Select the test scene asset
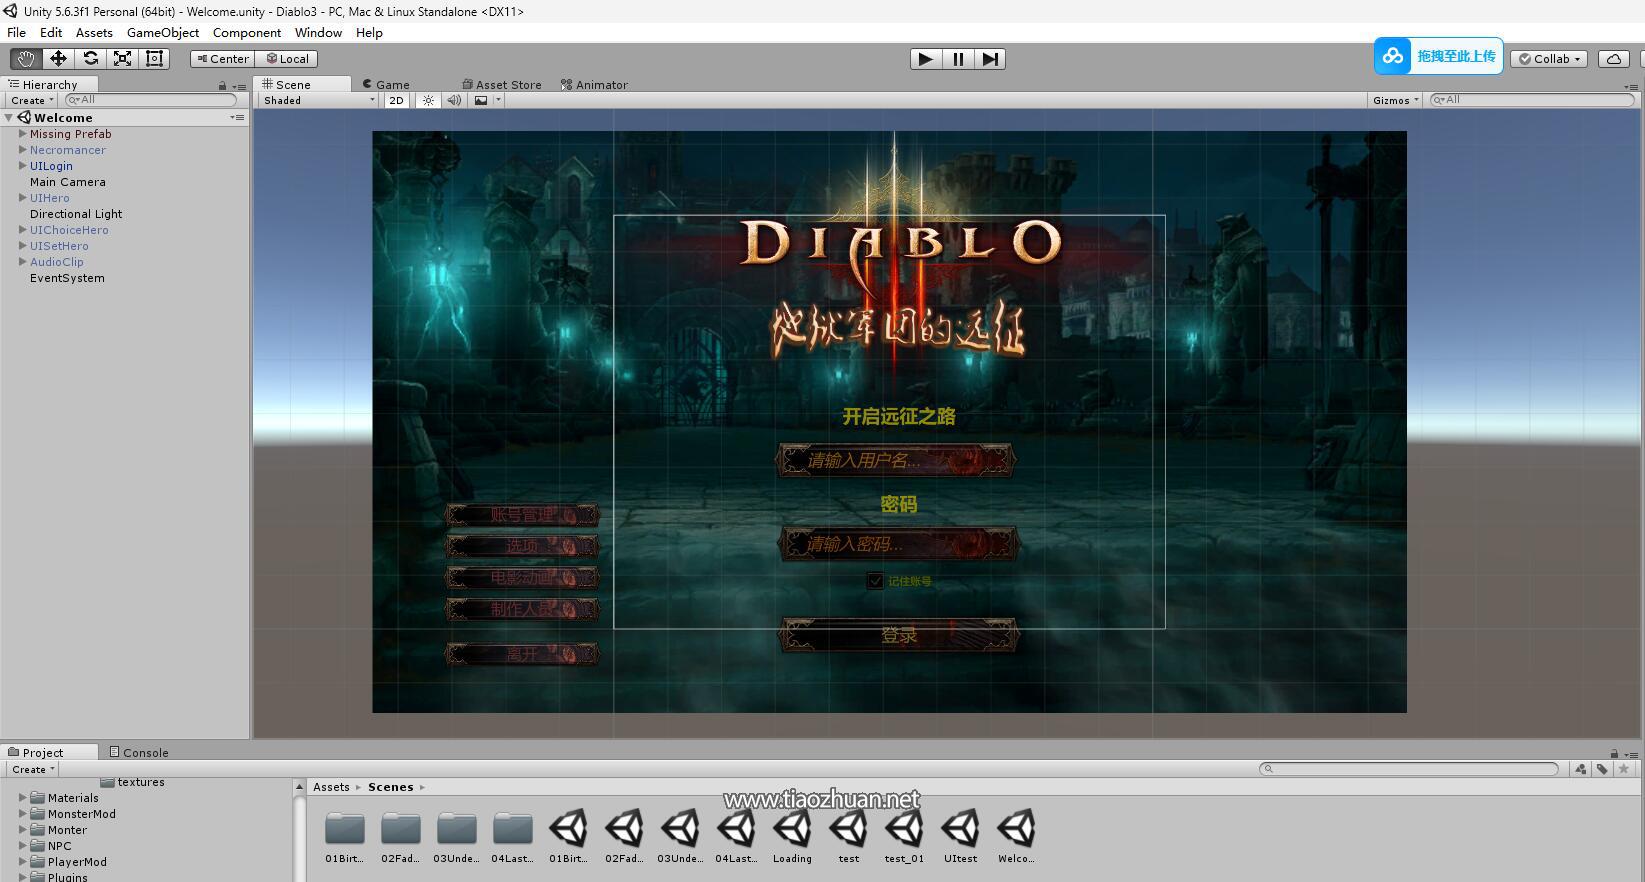Screen dimensions: 1645x882 pyautogui.click(x=848, y=836)
